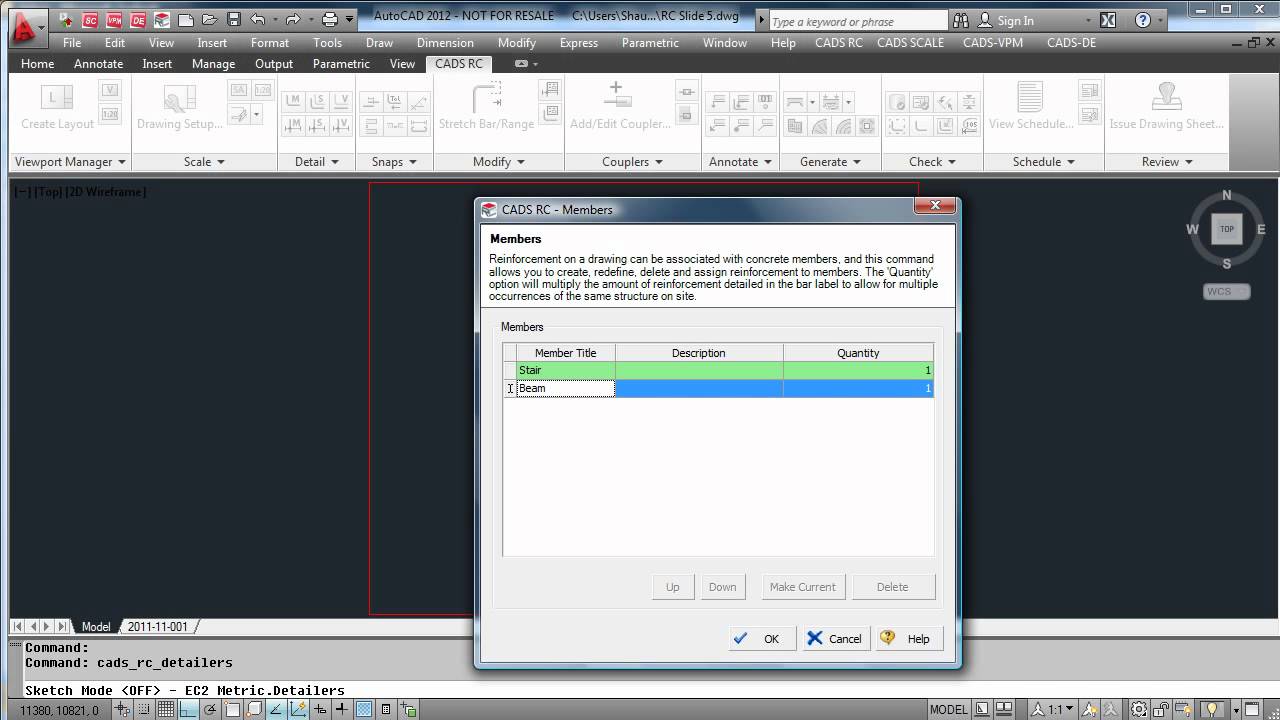Image resolution: width=1280 pixels, height=720 pixels.
Task: Open the Dimension menu
Action: (445, 43)
